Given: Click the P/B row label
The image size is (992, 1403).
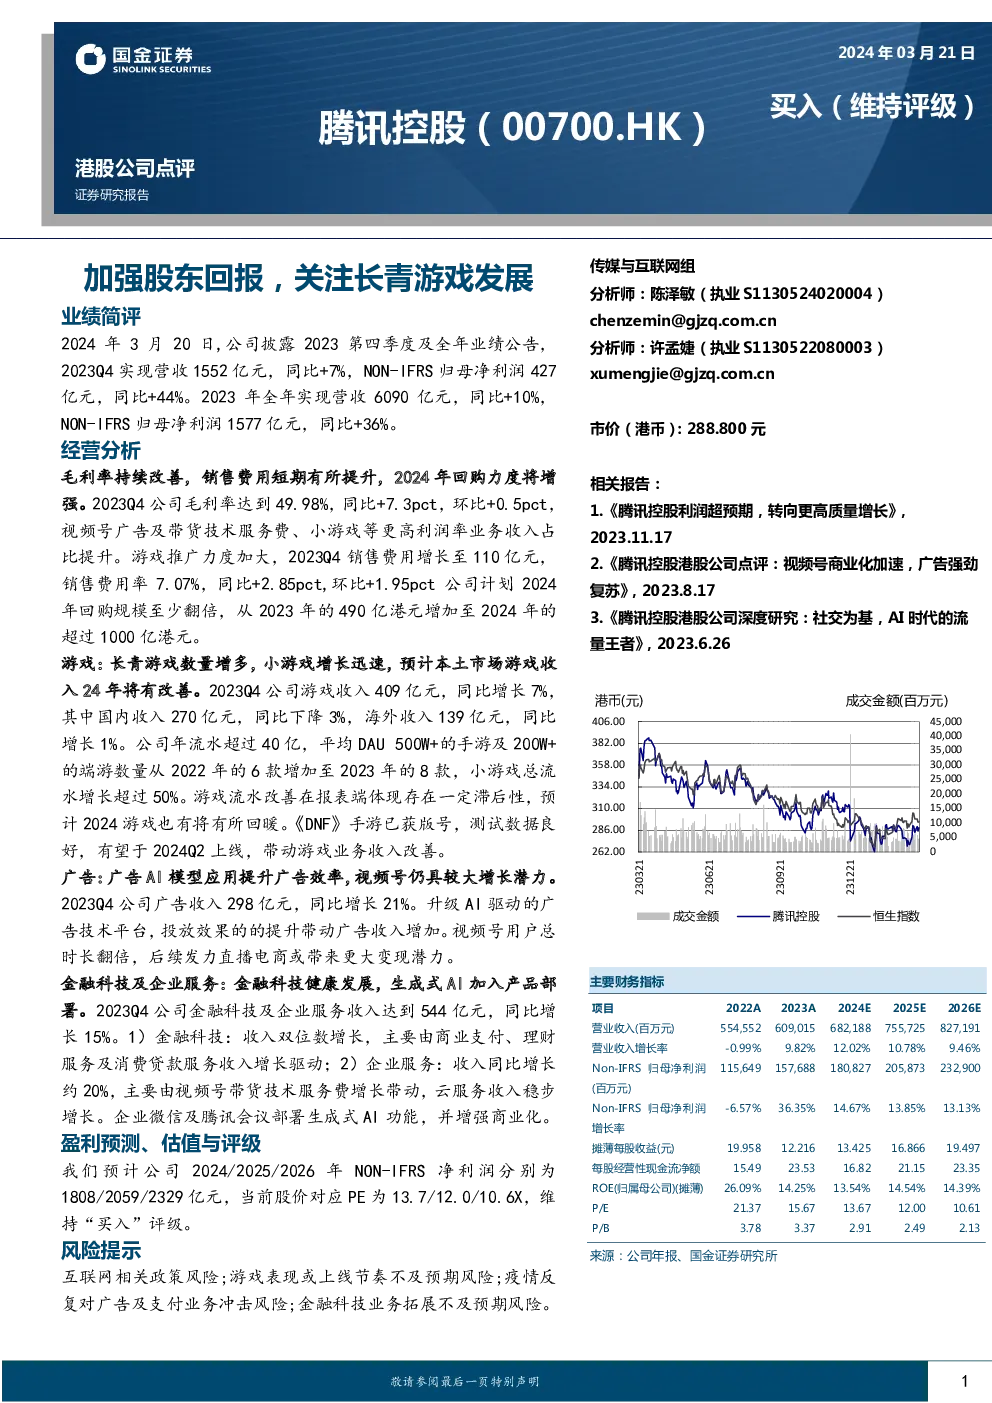Looking at the screenshot, I should [601, 1228].
